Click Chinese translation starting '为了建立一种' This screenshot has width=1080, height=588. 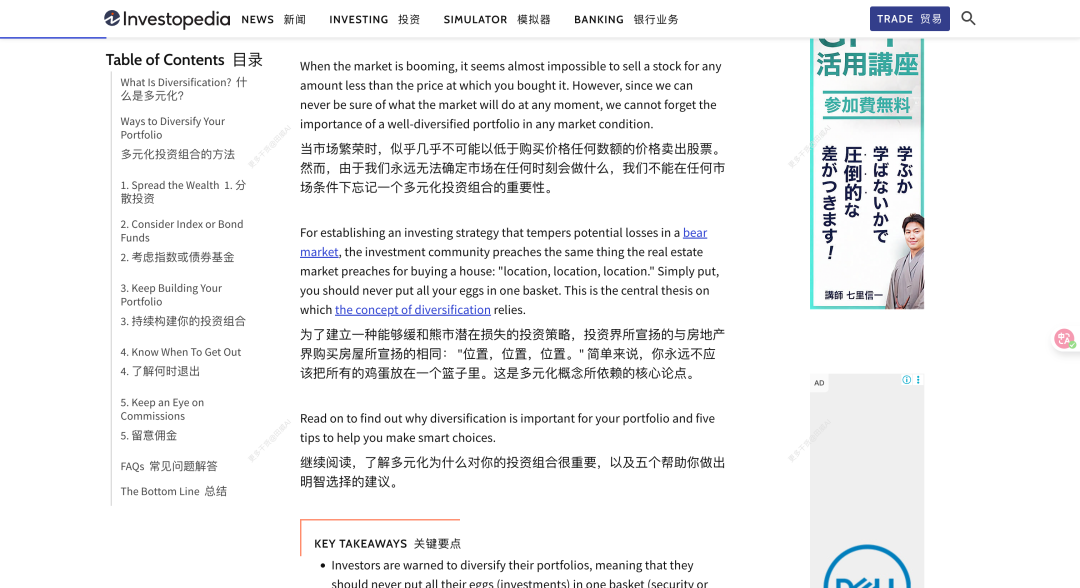[x=512, y=354]
